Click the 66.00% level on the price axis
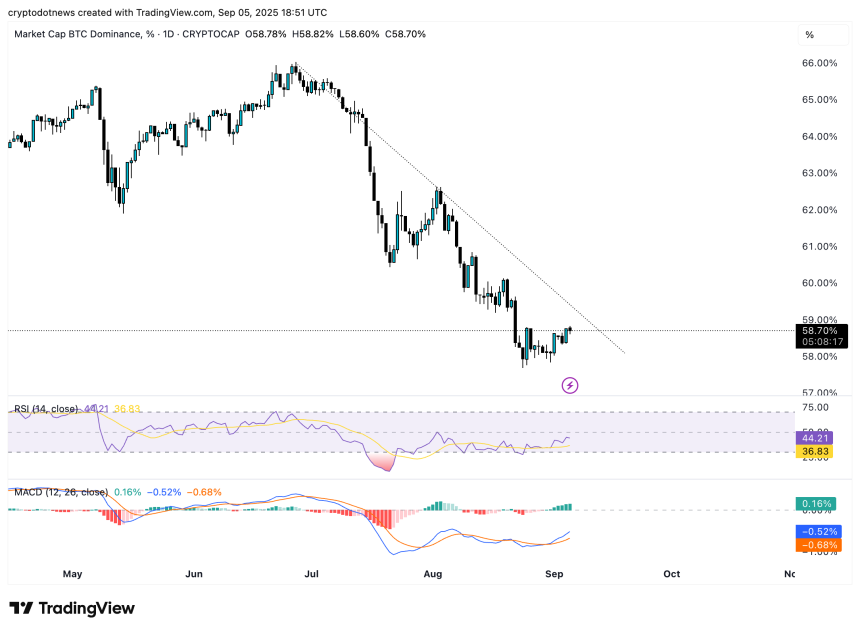 point(820,63)
